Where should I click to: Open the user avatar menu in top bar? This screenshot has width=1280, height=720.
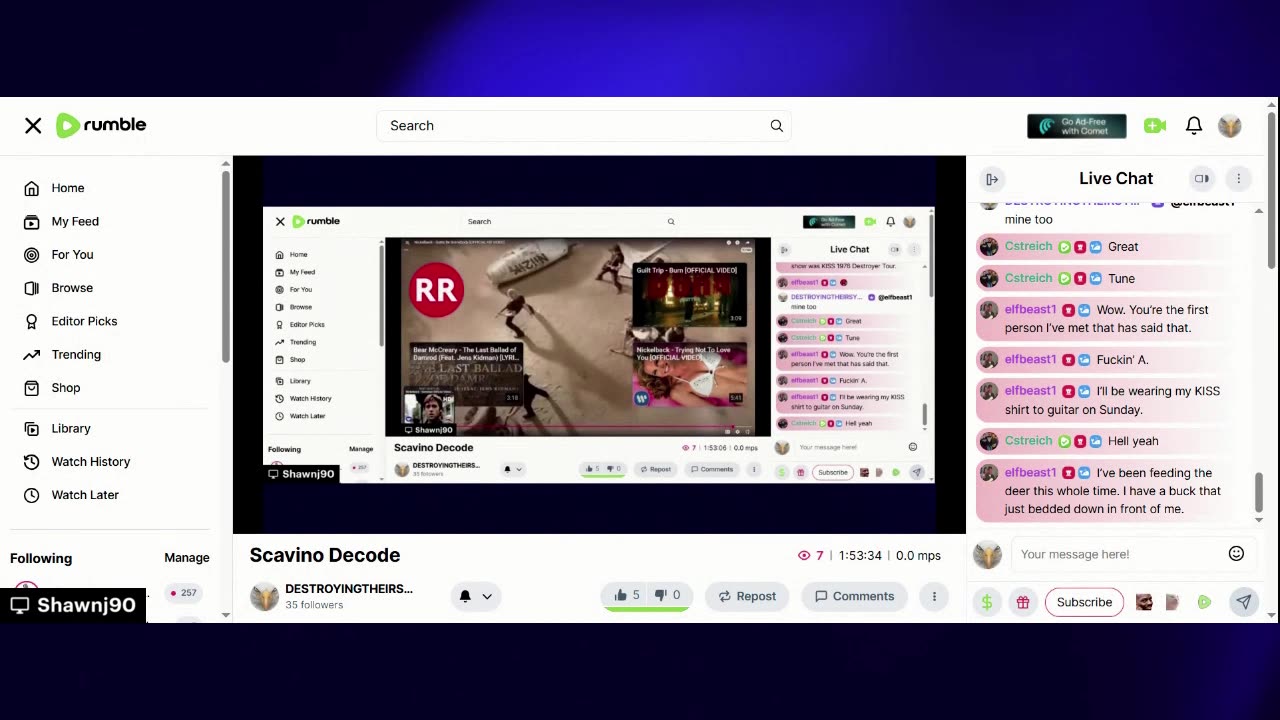pyautogui.click(x=1230, y=125)
